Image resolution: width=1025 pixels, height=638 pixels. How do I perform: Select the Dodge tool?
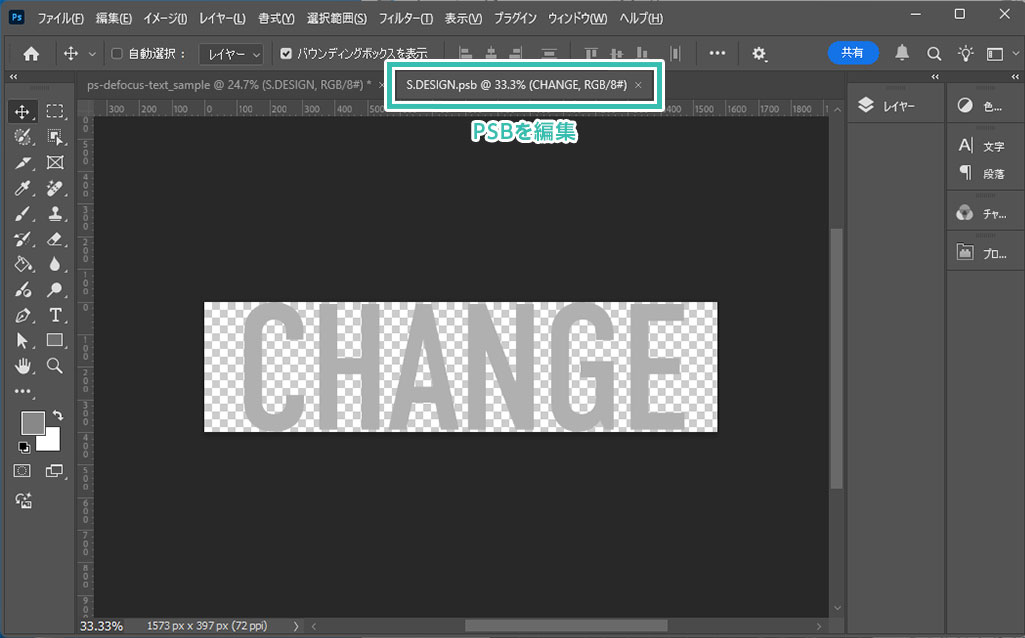coord(55,290)
